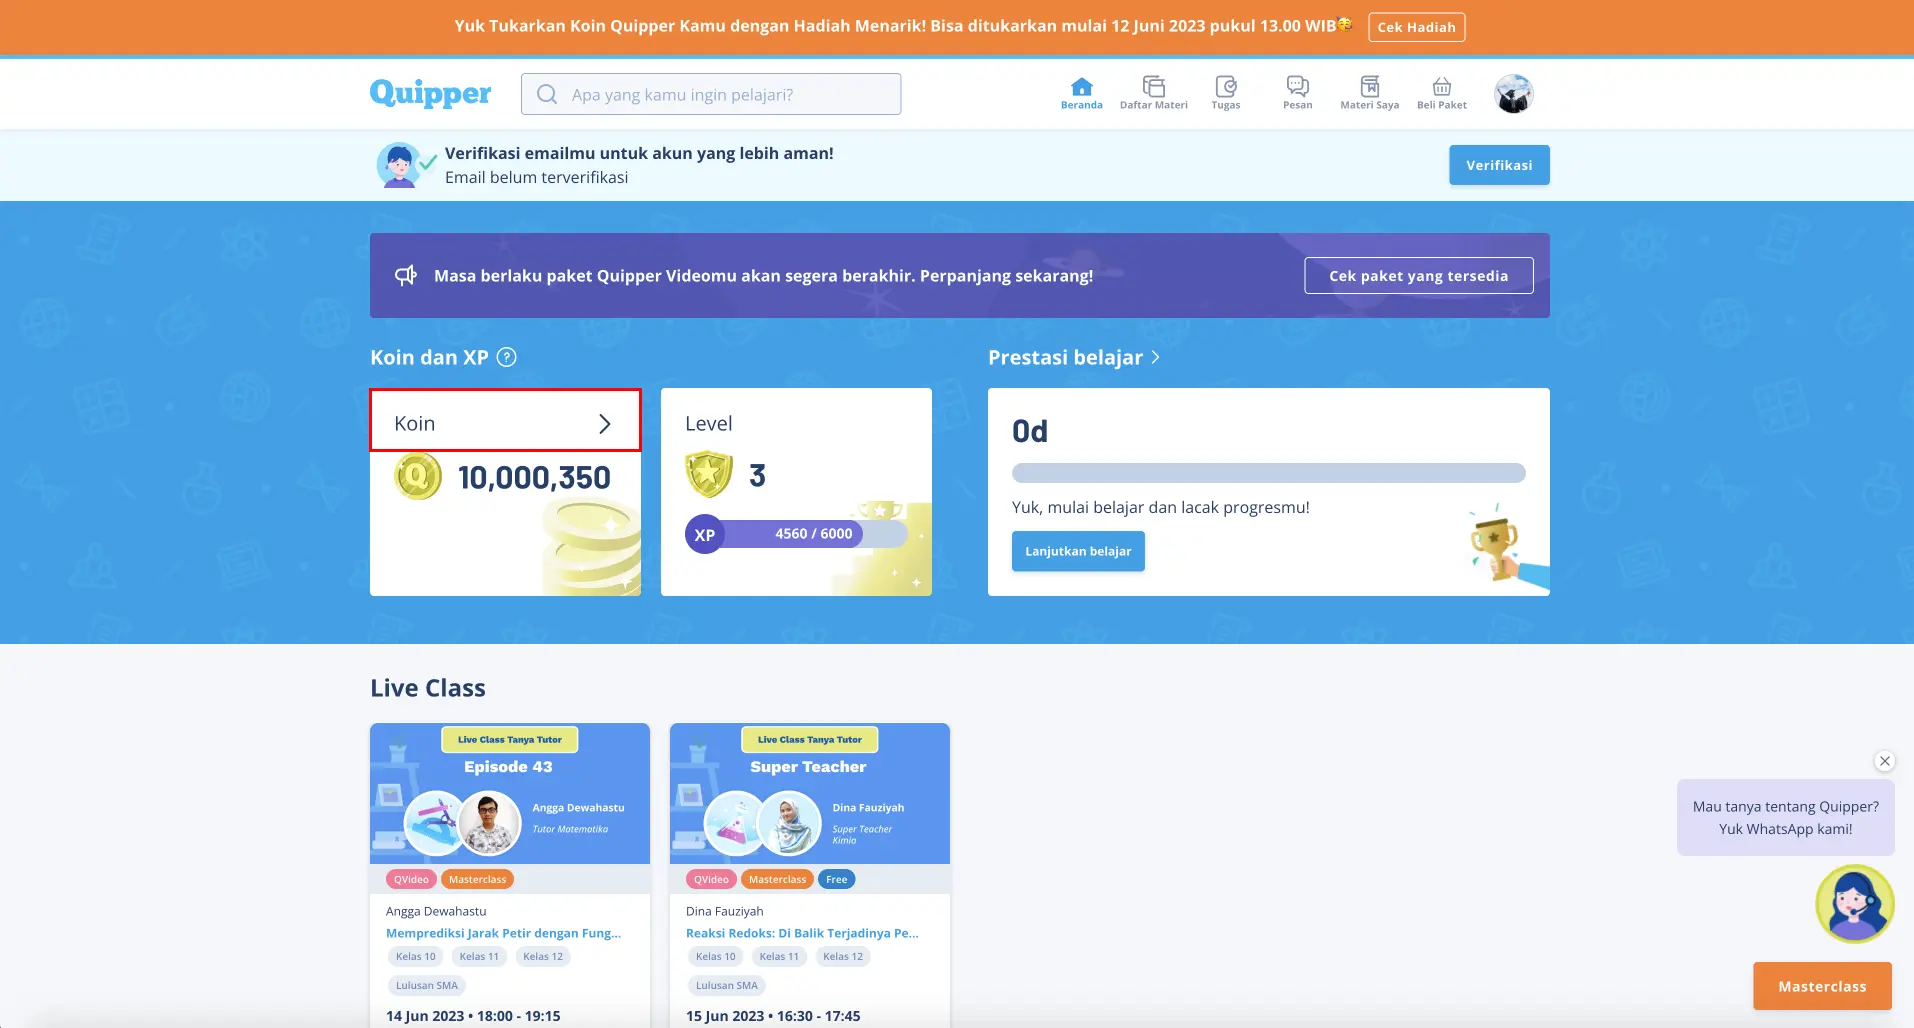Click Cek paket yang tersedia
Image resolution: width=1914 pixels, height=1028 pixels.
point(1418,276)
